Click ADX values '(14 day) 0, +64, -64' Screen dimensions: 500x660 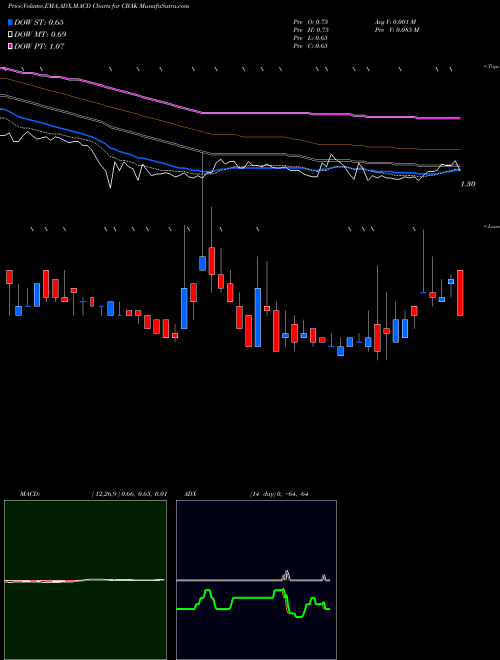point(279,494)
